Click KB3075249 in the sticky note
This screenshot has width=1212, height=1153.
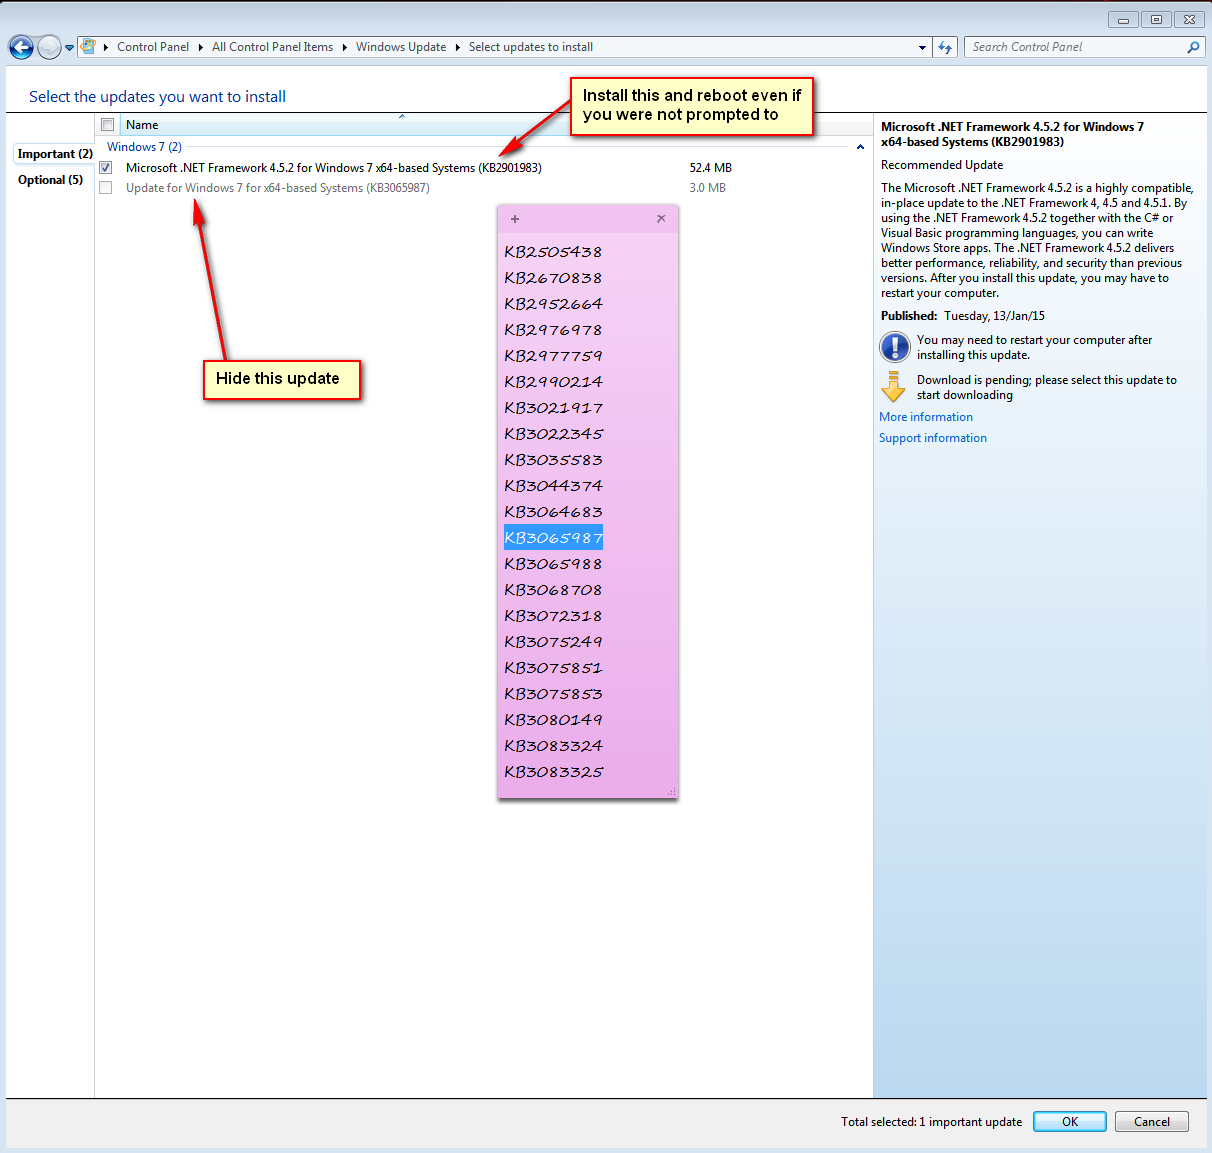553,642
